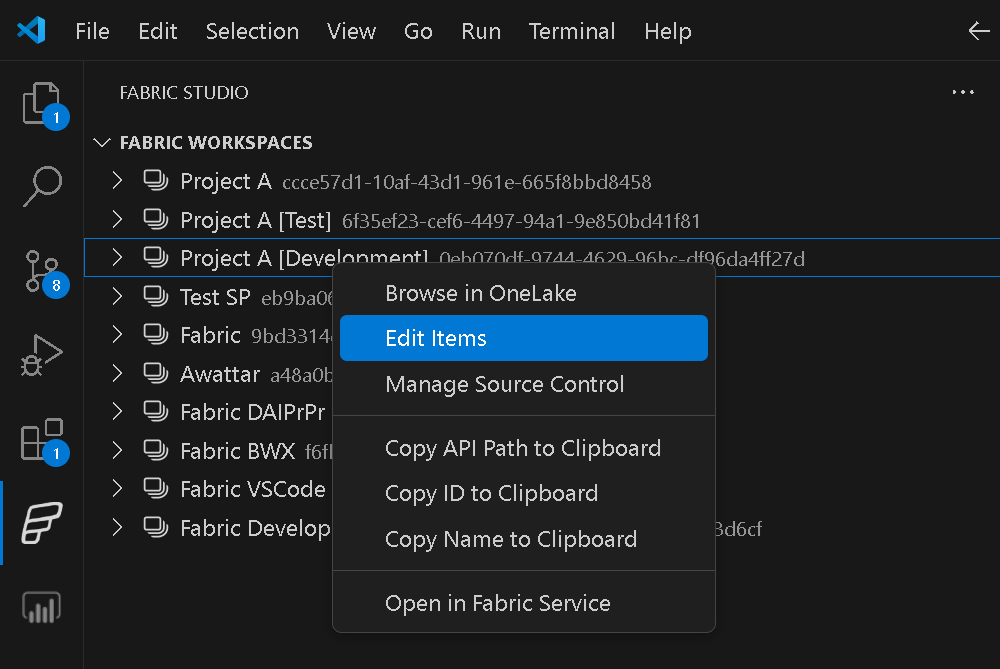Screen dimensions: 1000x669
Task: Expand the Project A workspace node
Action: 117,181
